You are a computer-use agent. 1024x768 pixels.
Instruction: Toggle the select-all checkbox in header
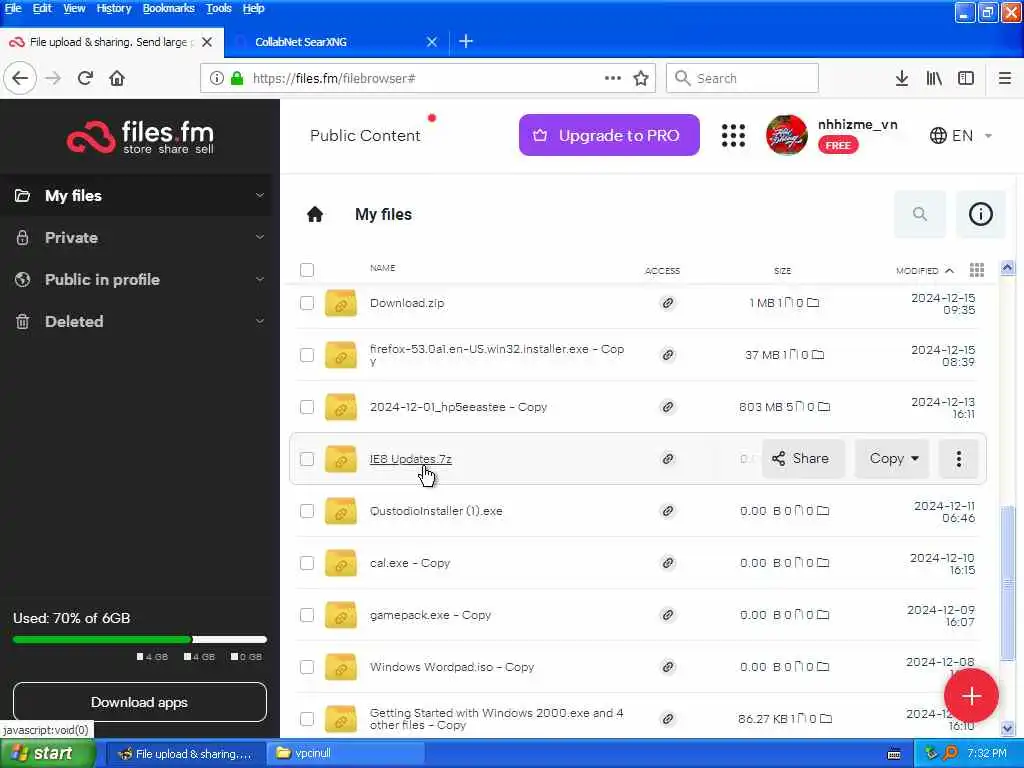coord(307,270)
